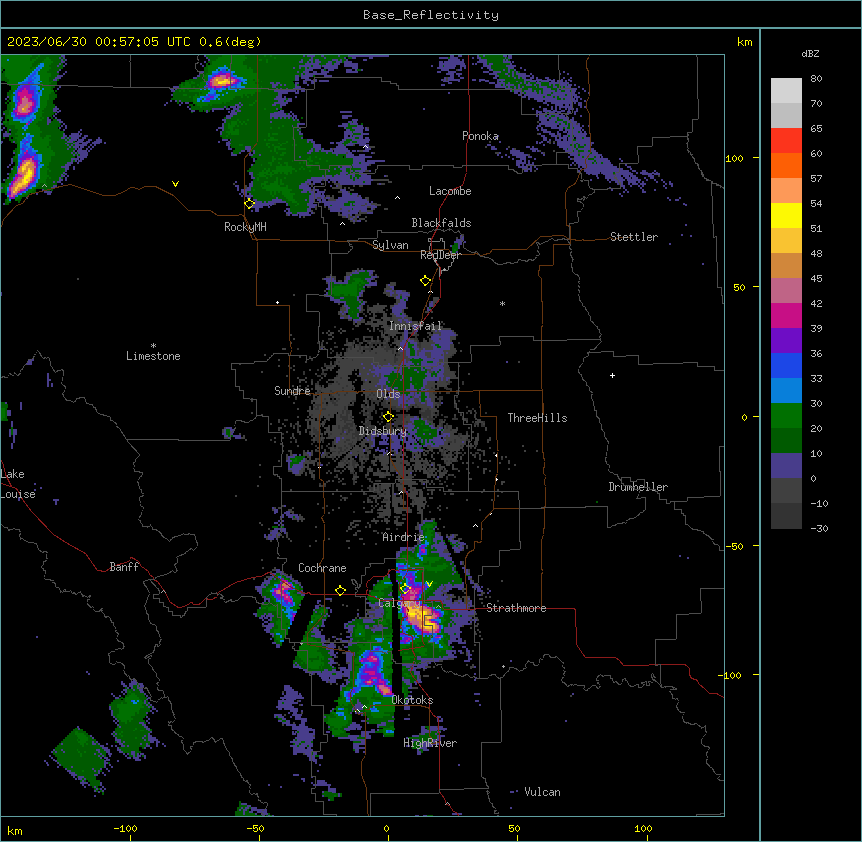The width and height of the screenshot is (862, 842).
Task: Click the RedDeer city label
Action: 440,255
